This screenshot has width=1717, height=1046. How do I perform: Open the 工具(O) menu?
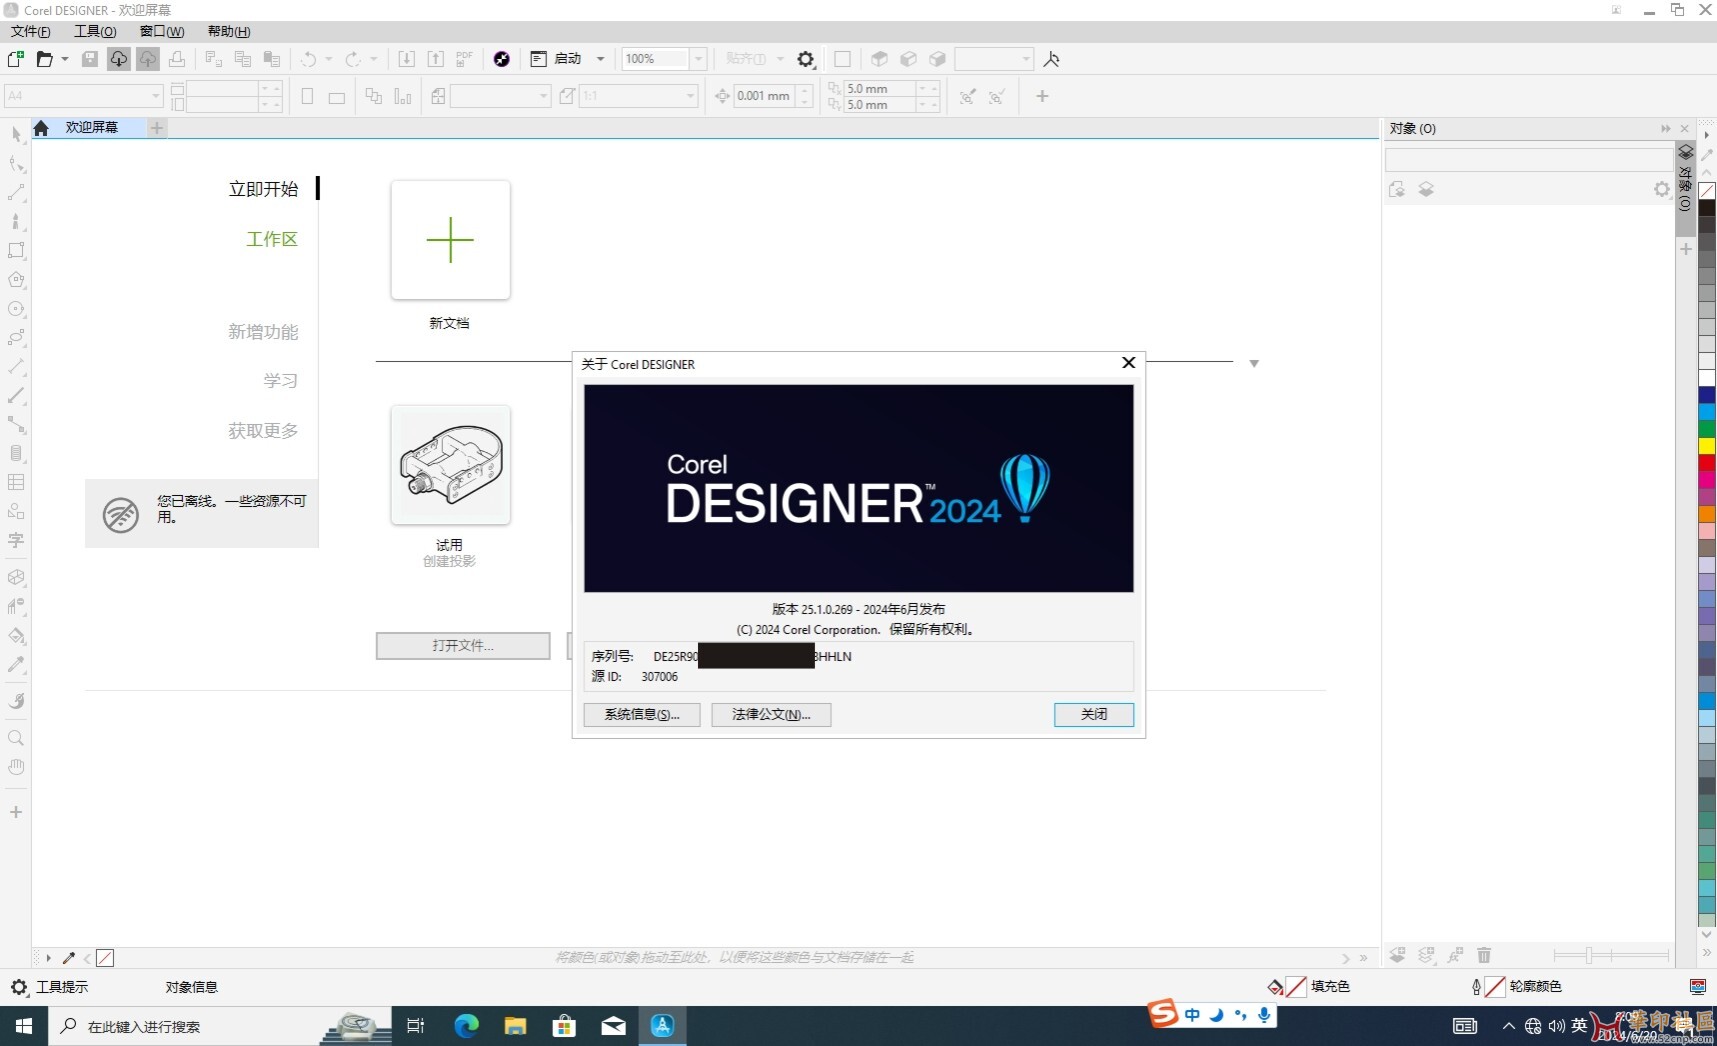[x=95, y=31]
